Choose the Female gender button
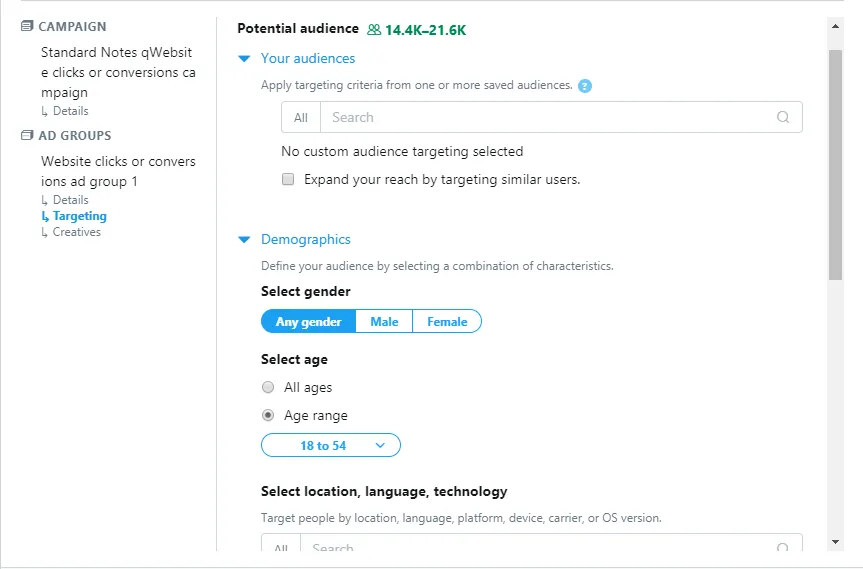863x569 pixels. tap(447, 321)
